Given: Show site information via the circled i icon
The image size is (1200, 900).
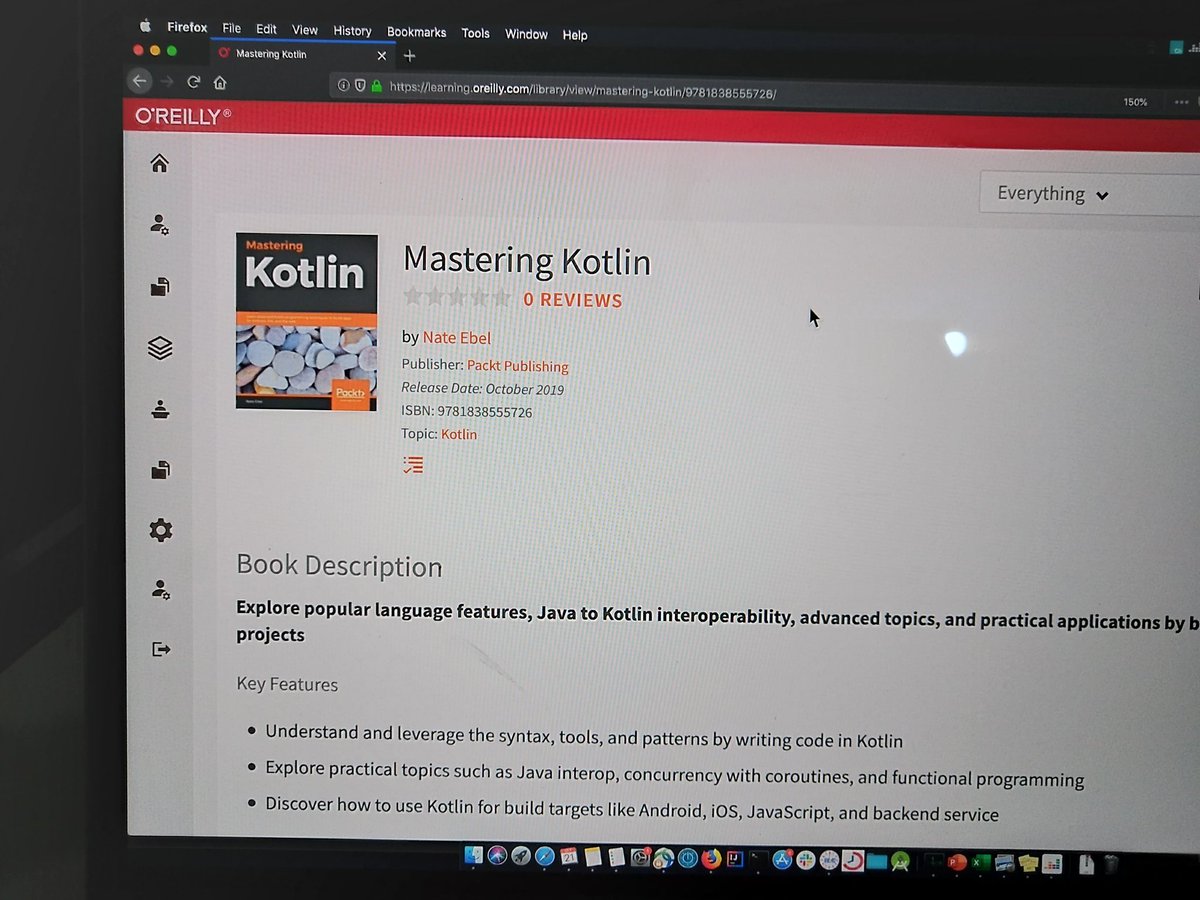Looking at the screenshot, I should [x=343, y=85].
